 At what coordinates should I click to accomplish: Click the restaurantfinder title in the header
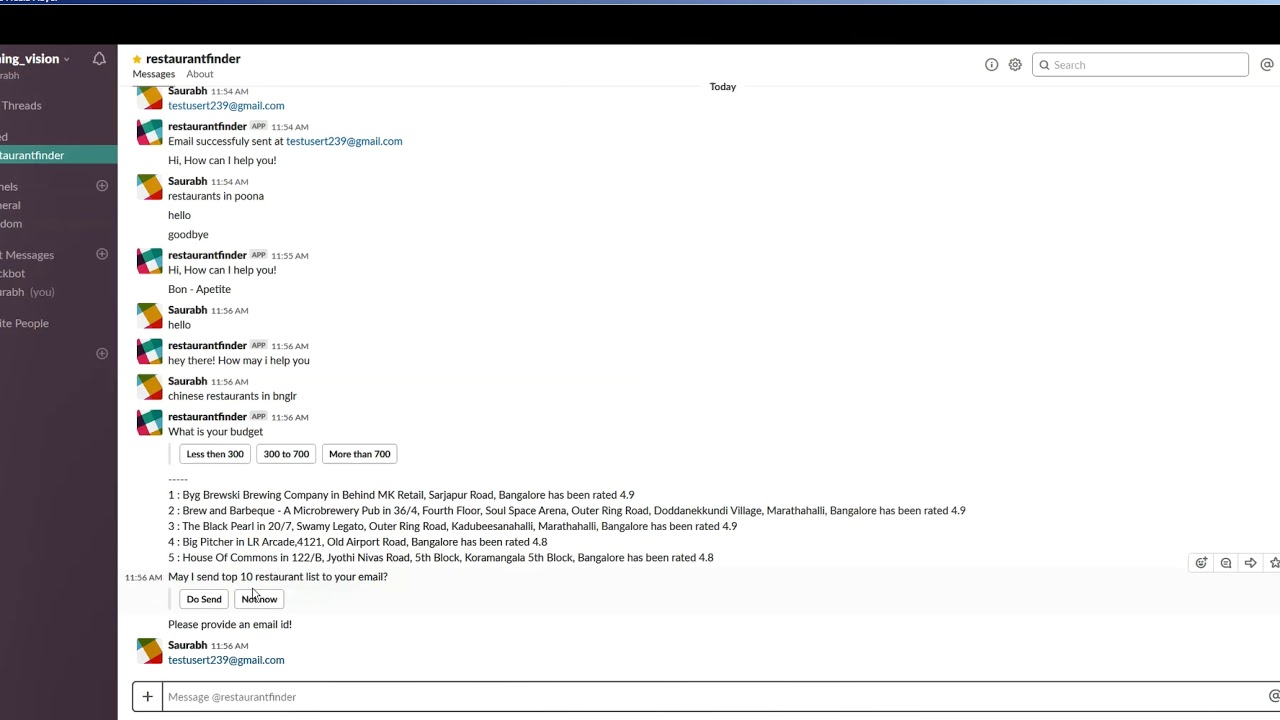[193, 59]
